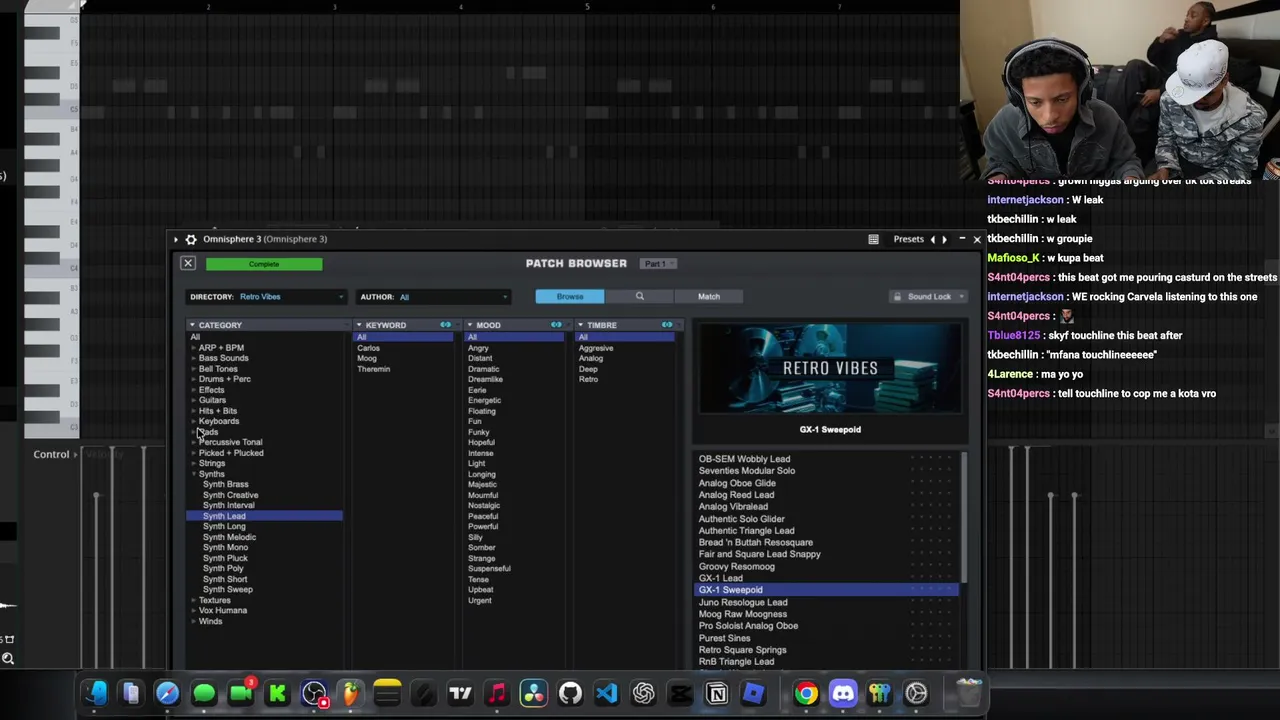
Task: Open Discord from the Dock
Action: (843, 693)
